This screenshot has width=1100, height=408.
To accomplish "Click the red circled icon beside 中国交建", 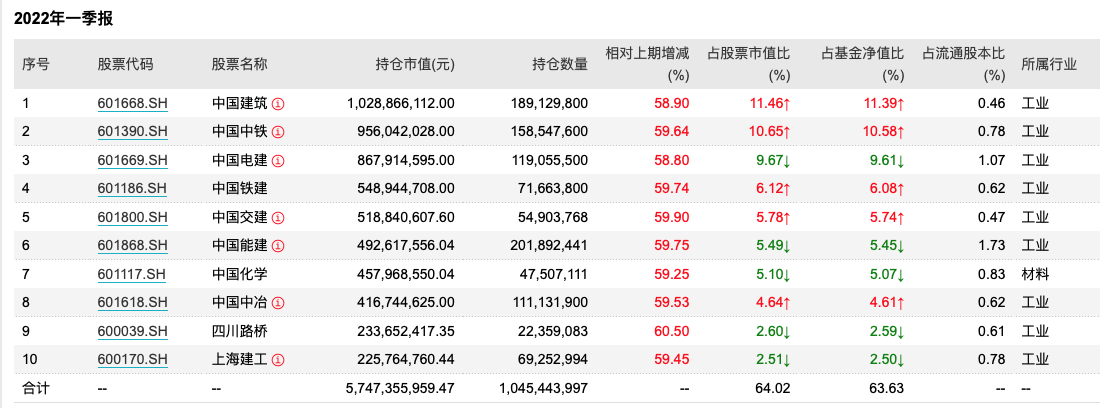I will (x=279, y=217).
